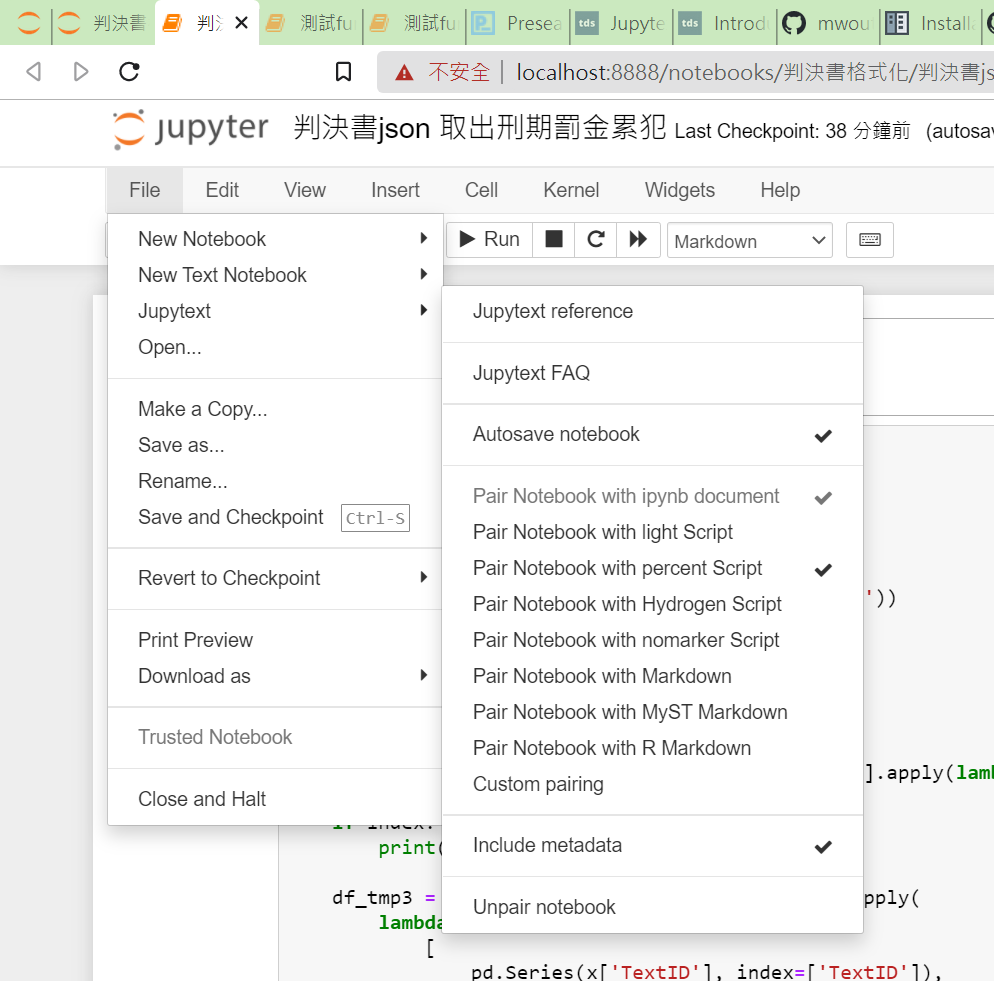
Task: Open the command palette keyboard icon
Action: coord(869,240)
